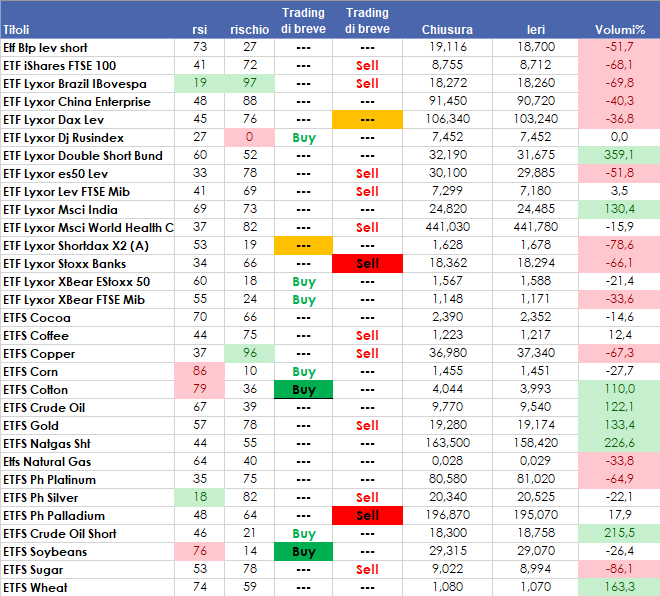Select volume value -51,7
660x596 pixels.
[619, 47]
